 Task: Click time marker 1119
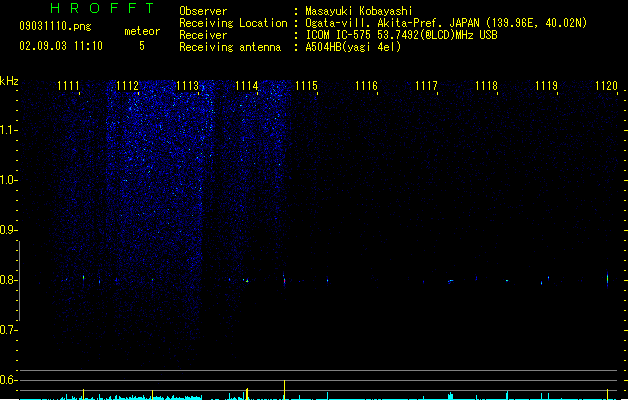546,86
